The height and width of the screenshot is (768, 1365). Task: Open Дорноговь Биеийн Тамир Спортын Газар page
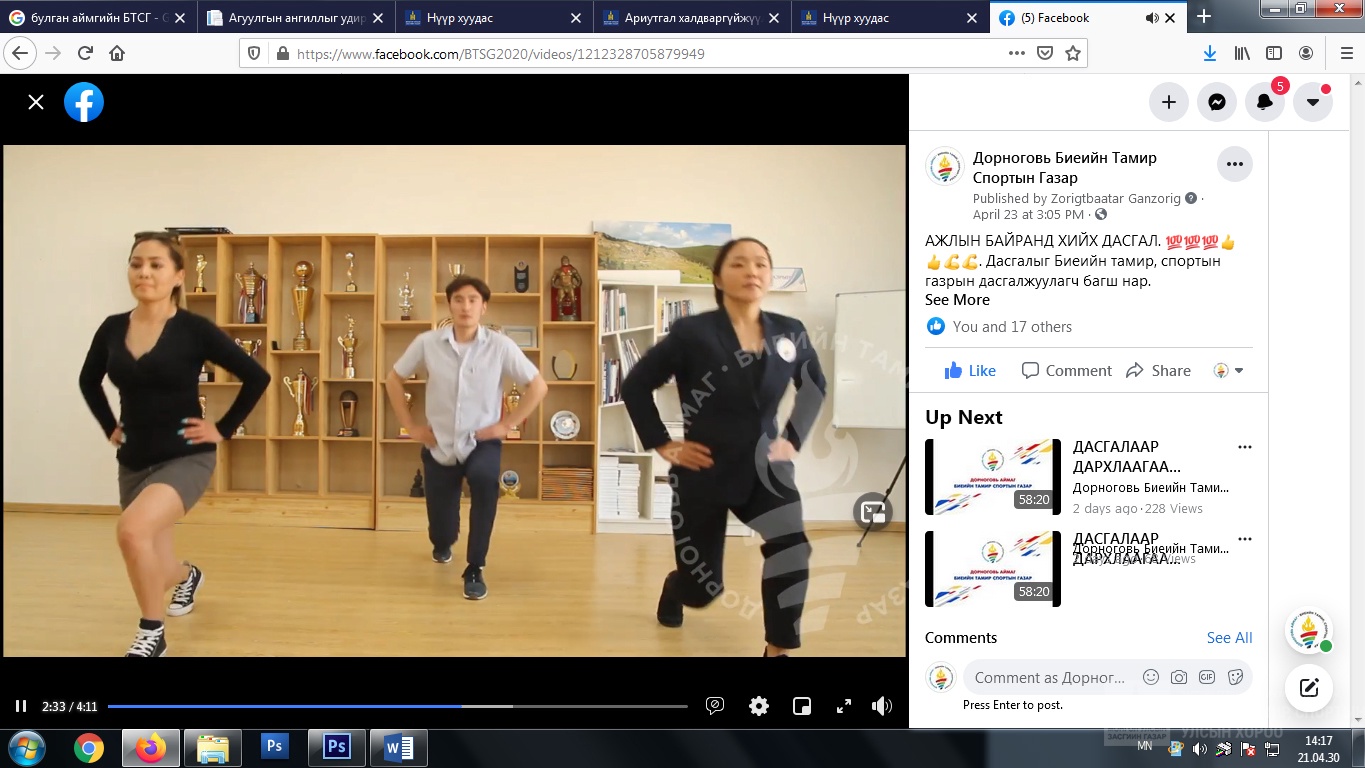[1065, 167]
